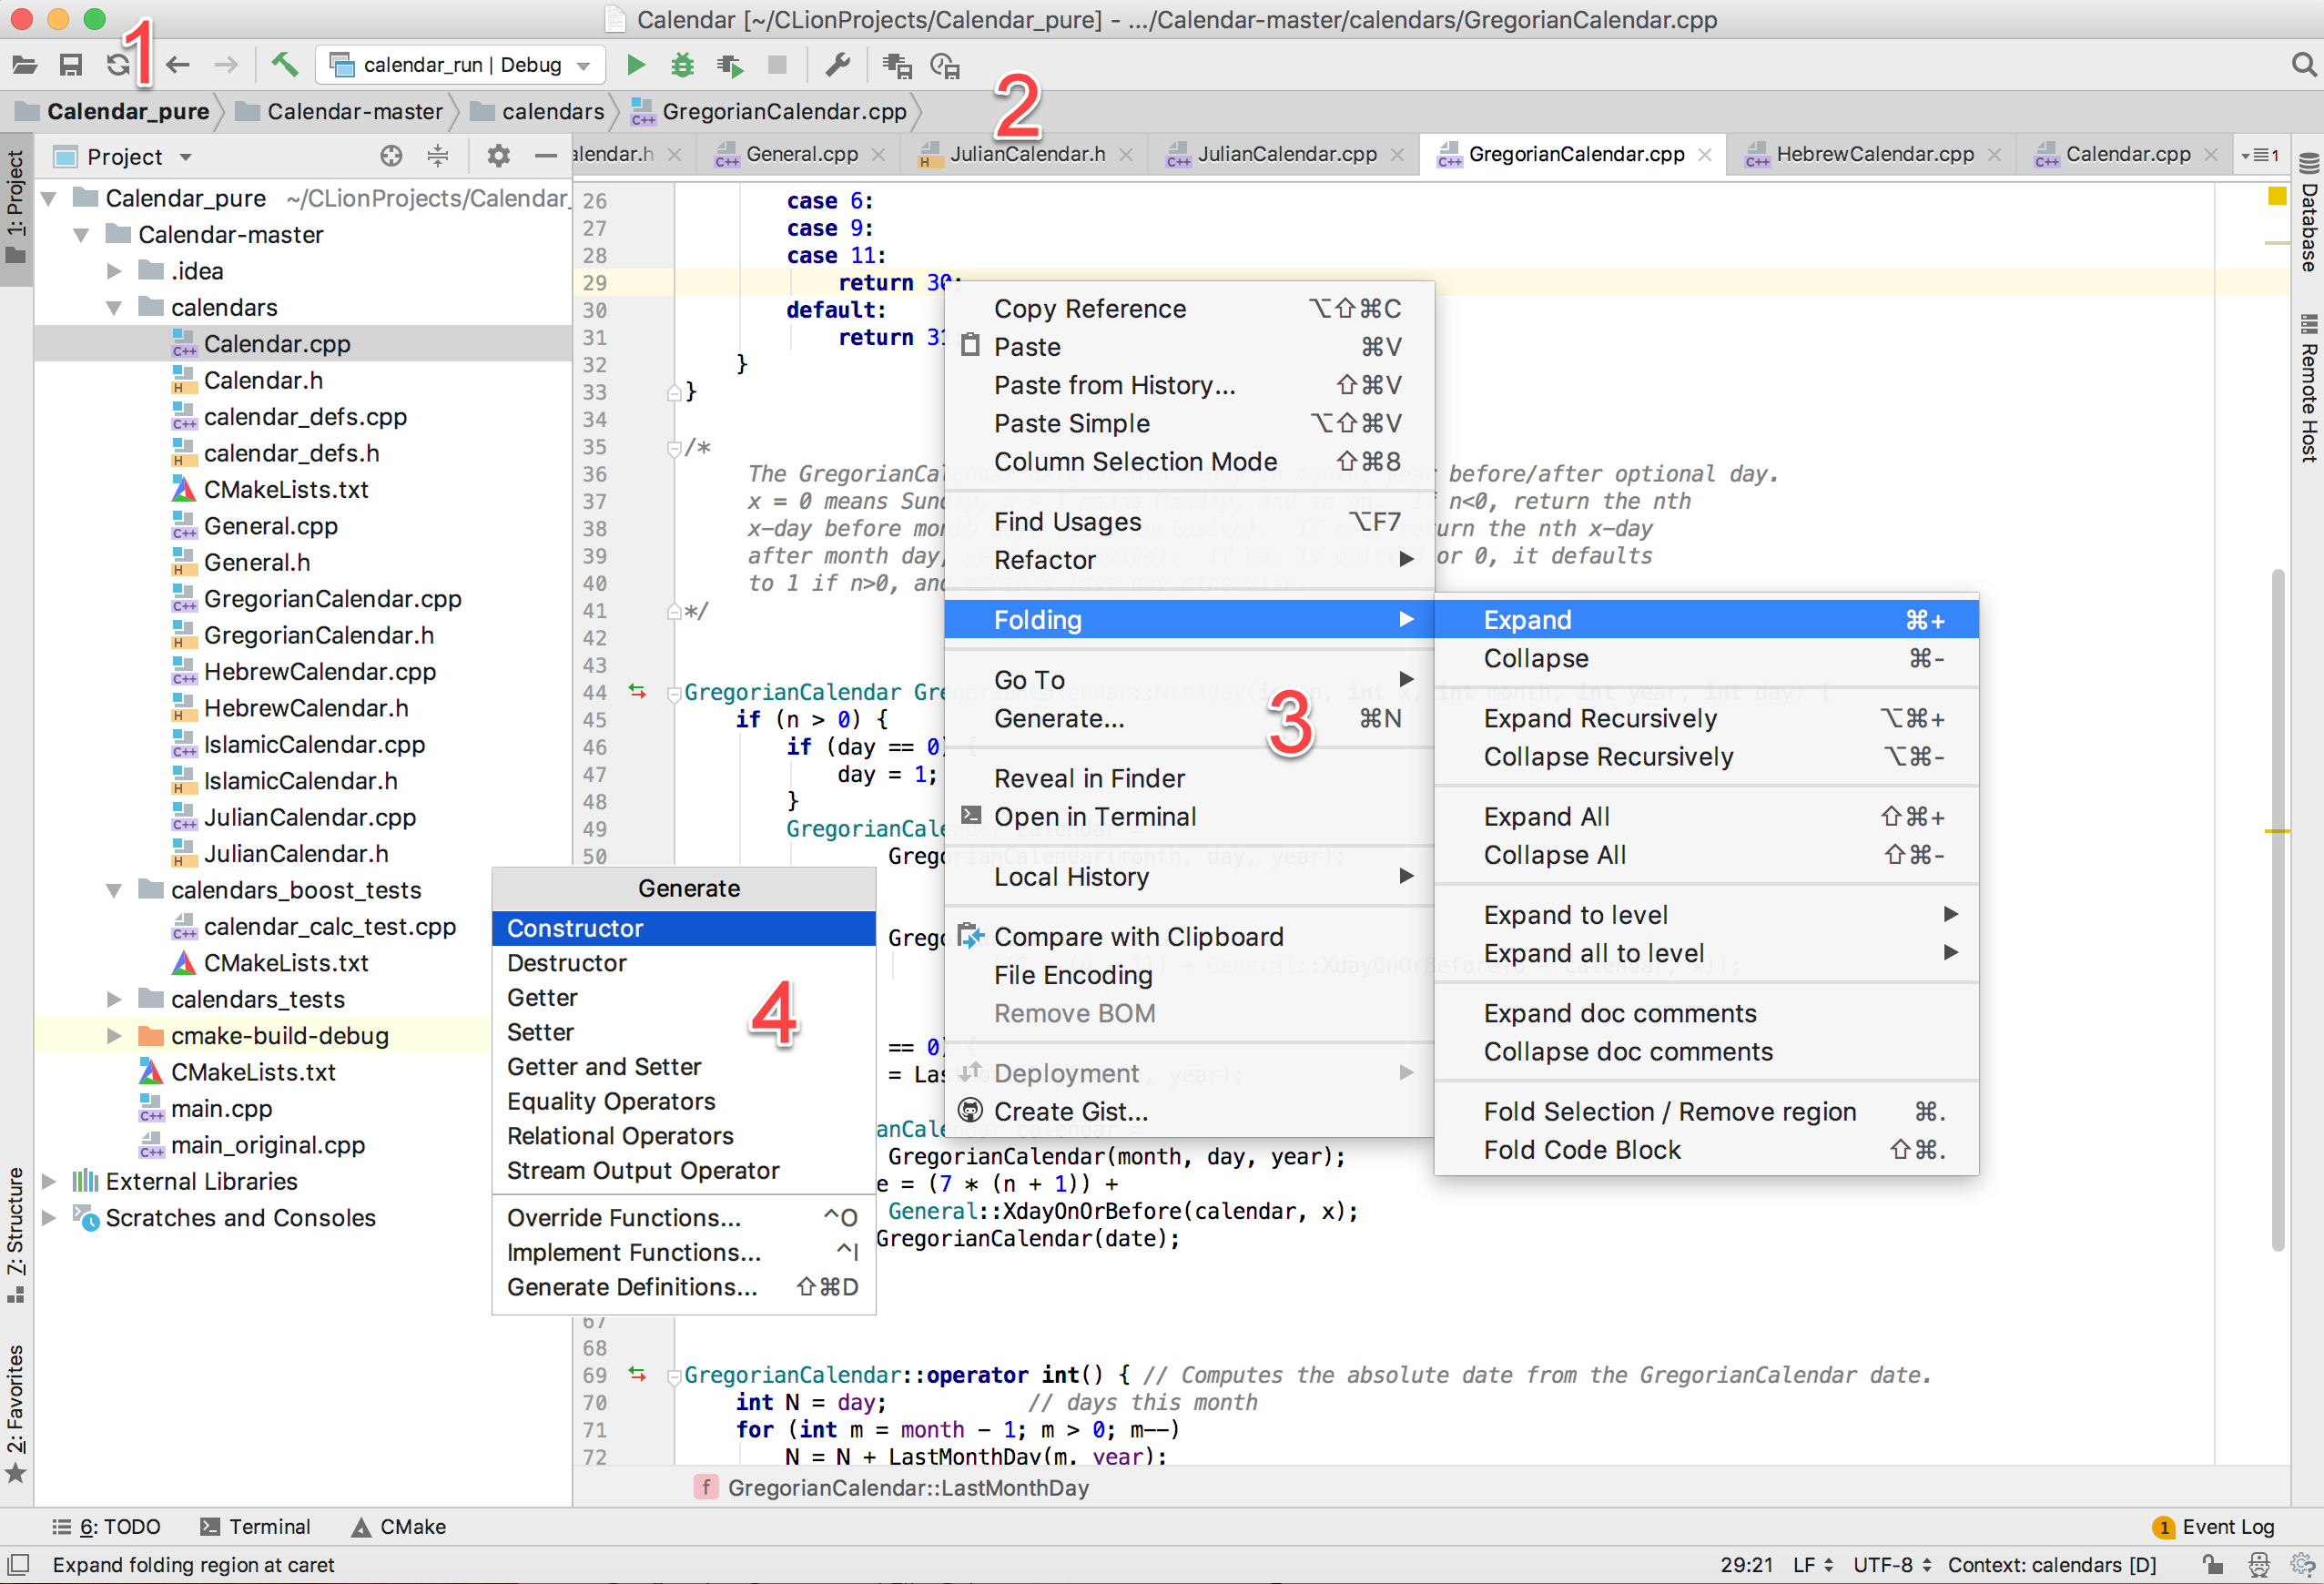
Task: Open the CMake tool window
Action: 398,1527
